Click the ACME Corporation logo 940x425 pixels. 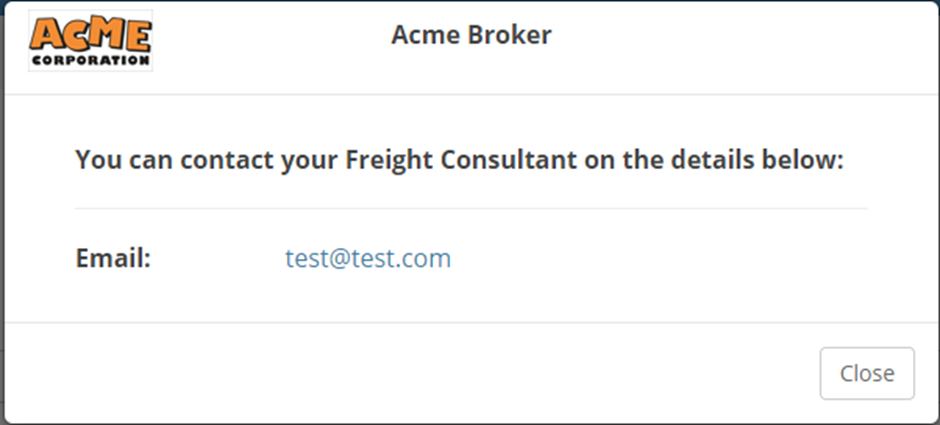[90, 40]
